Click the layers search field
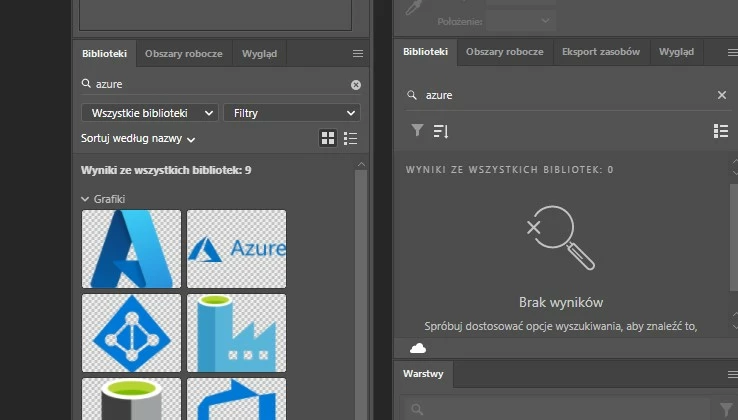The width and height of the screenshot is (738, 420). click(555, 409)
